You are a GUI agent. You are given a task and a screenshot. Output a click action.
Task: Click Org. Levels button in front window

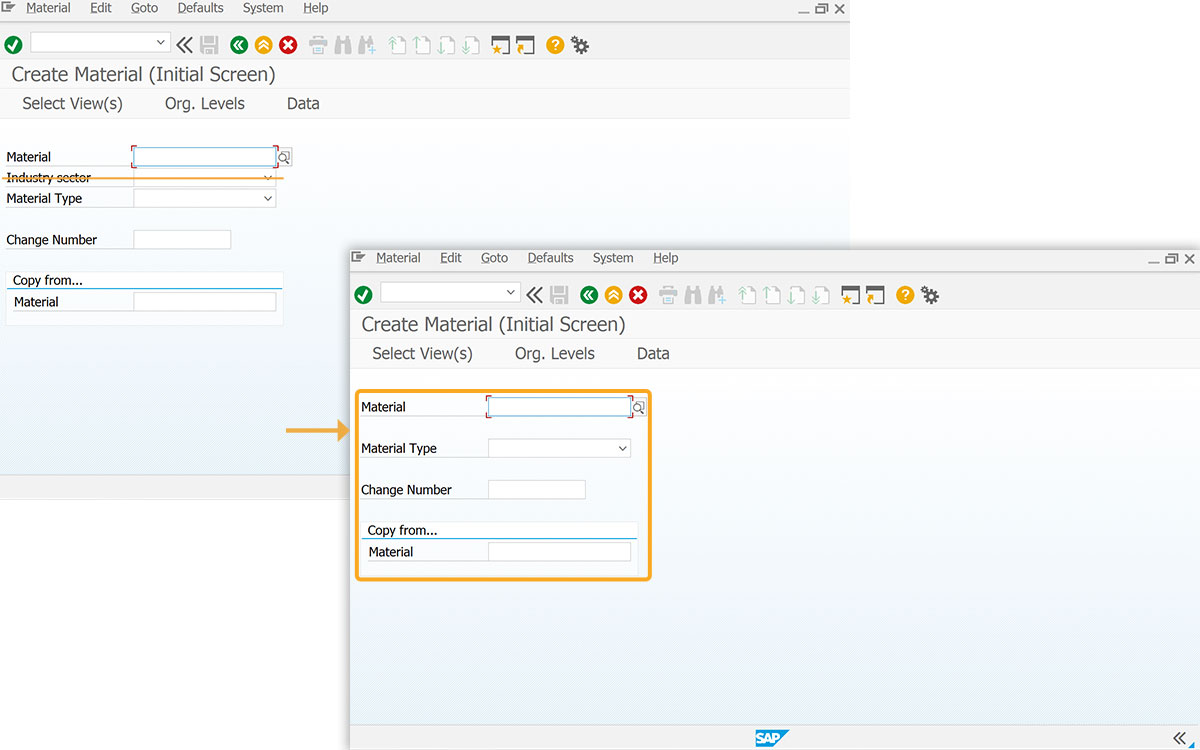tap(555, 354)
